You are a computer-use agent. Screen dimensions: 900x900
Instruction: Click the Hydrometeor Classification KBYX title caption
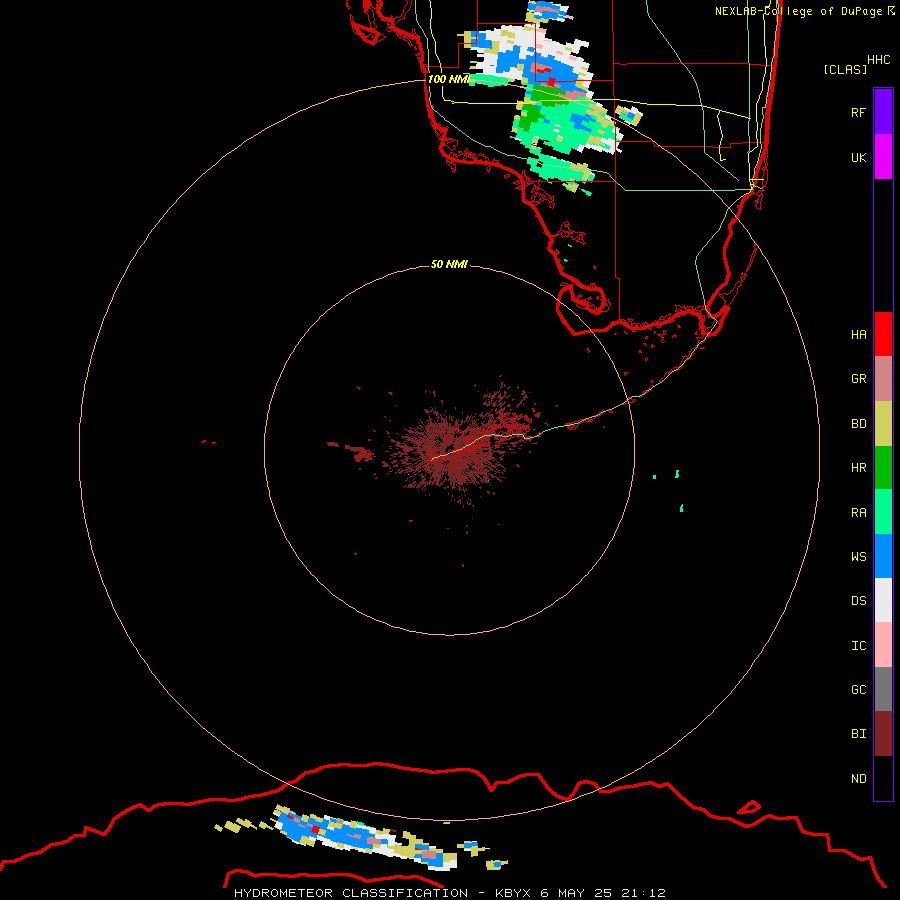pyautogui.click(x=449, y=893)
